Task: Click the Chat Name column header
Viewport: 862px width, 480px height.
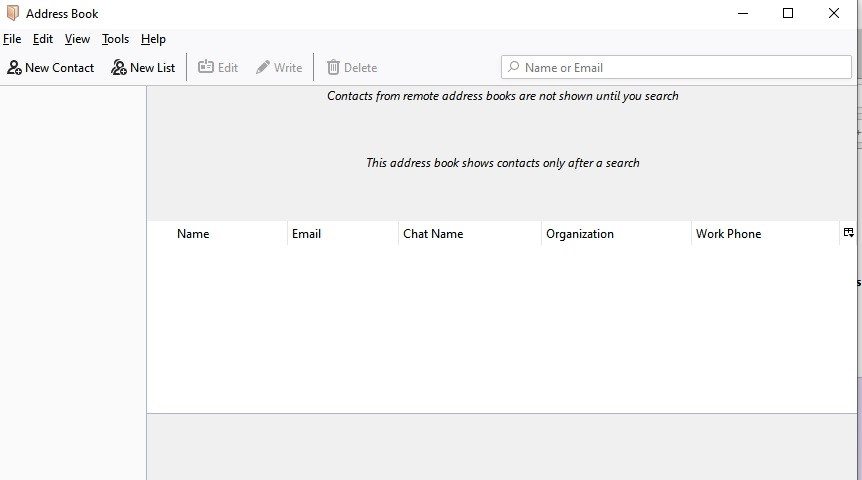Action: point(433,234)
